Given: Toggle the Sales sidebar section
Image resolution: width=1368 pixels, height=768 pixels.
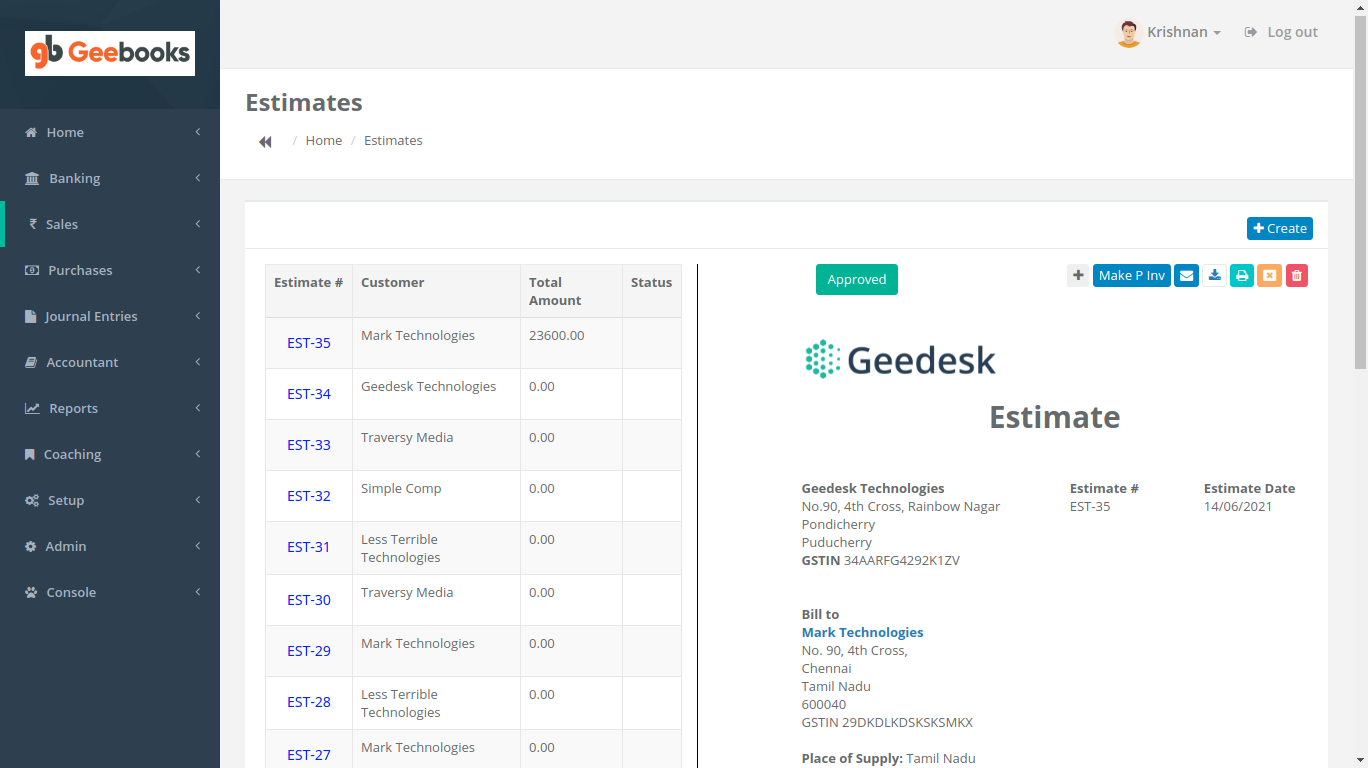Looking at the screenshot, I should tap(62, 224).
